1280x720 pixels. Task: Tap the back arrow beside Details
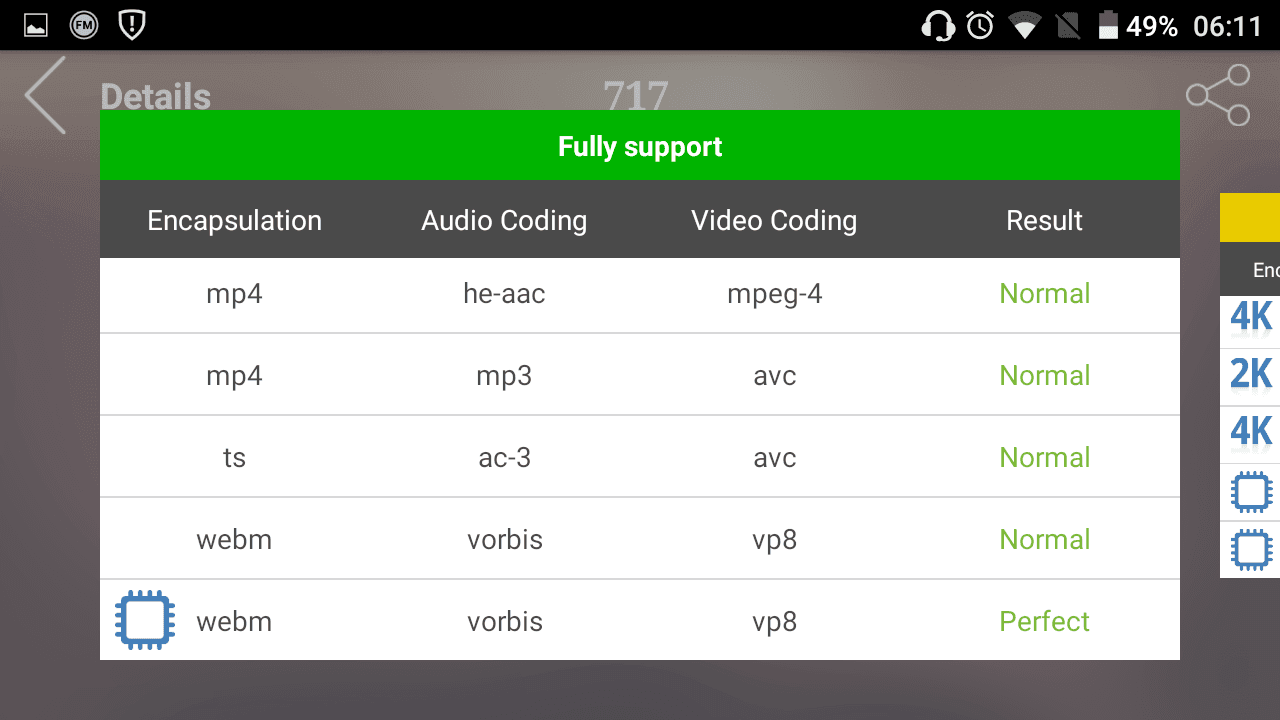pyautogui.click(x=45, y=95)
